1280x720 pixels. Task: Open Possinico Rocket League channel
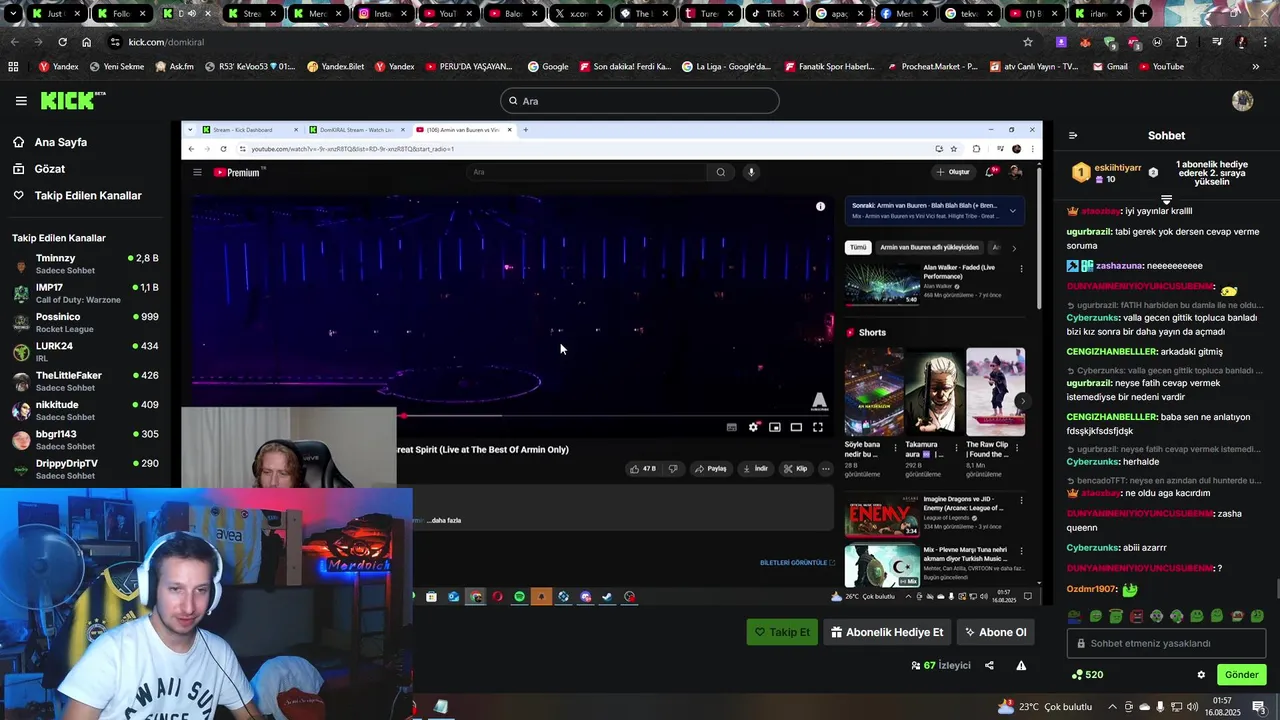click(x=85, y=322)
